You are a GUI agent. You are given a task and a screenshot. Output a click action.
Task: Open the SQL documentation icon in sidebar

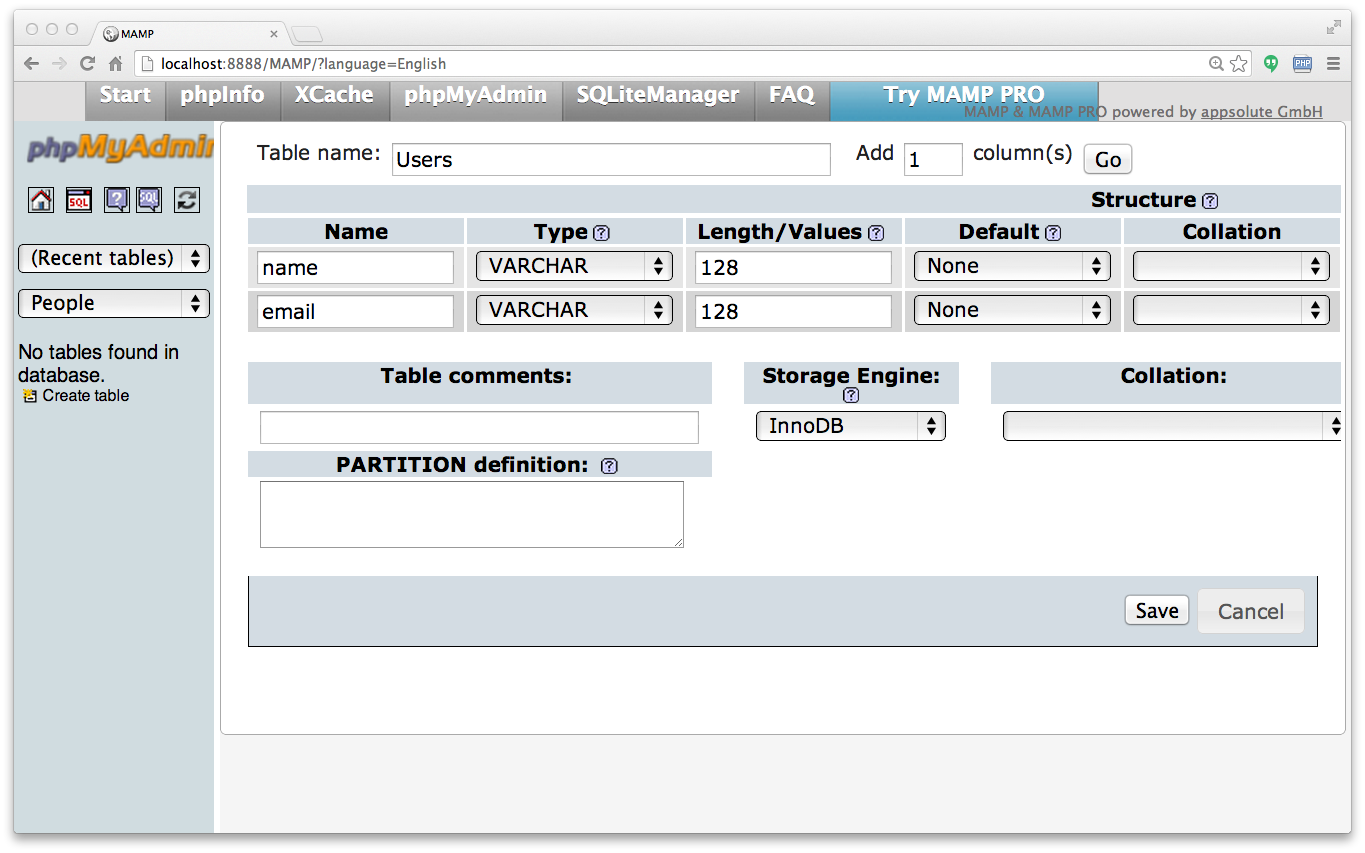point(149,200)
